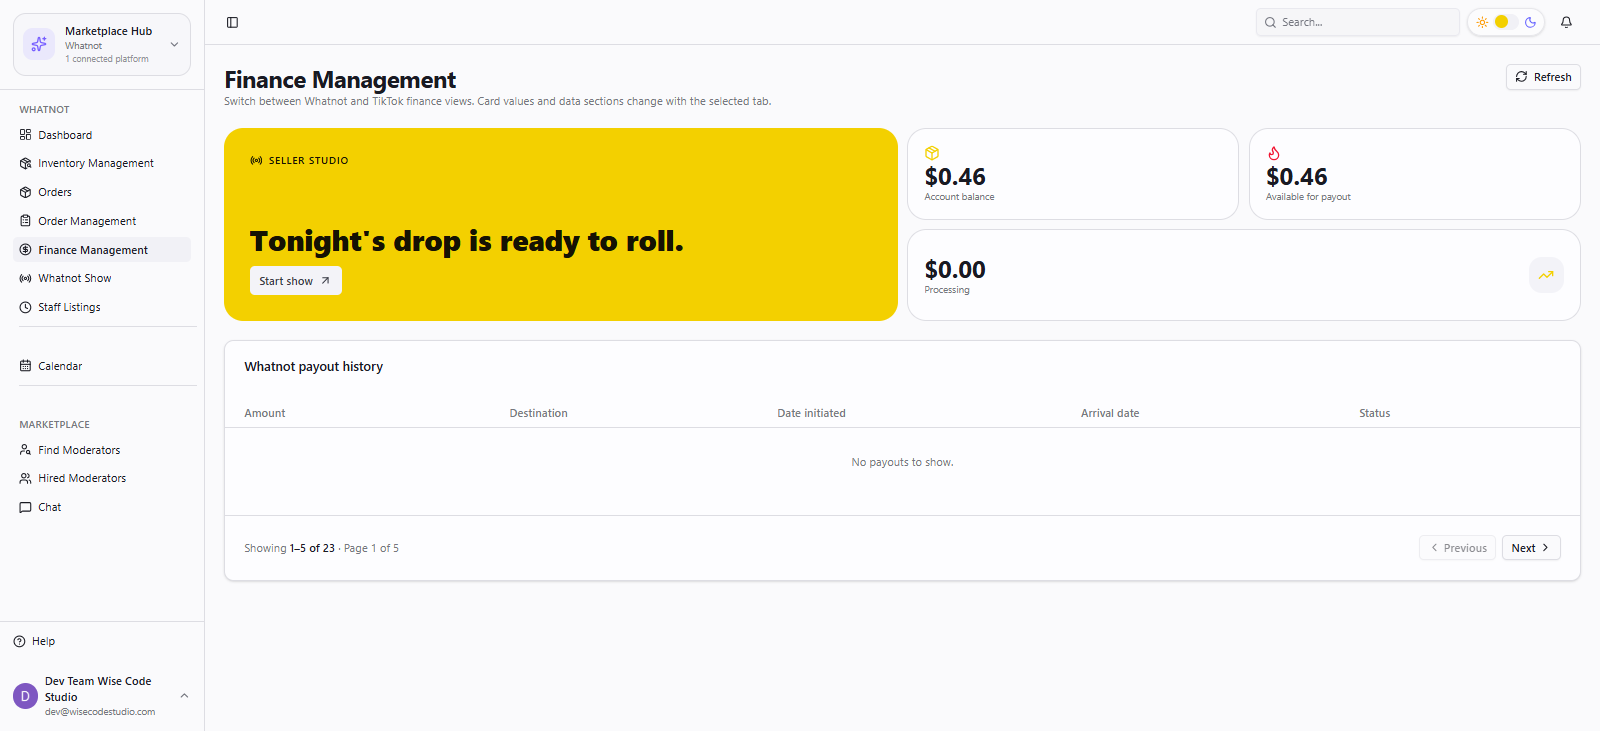Expand the Dev Team user menu chevron
1600x731 pixels.
184,695
